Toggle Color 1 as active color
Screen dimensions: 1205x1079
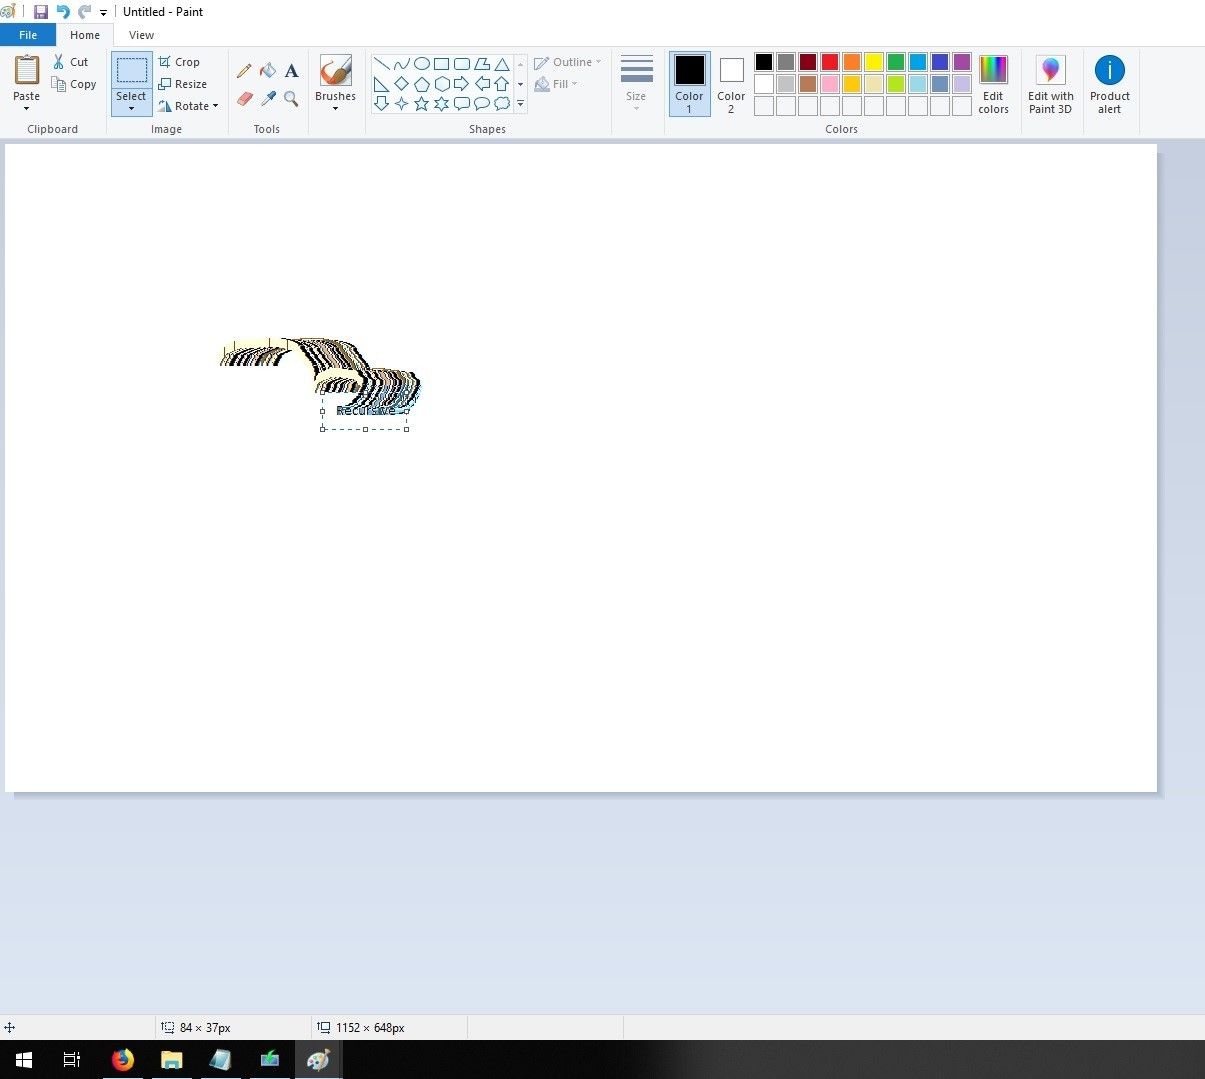[689, 84]
